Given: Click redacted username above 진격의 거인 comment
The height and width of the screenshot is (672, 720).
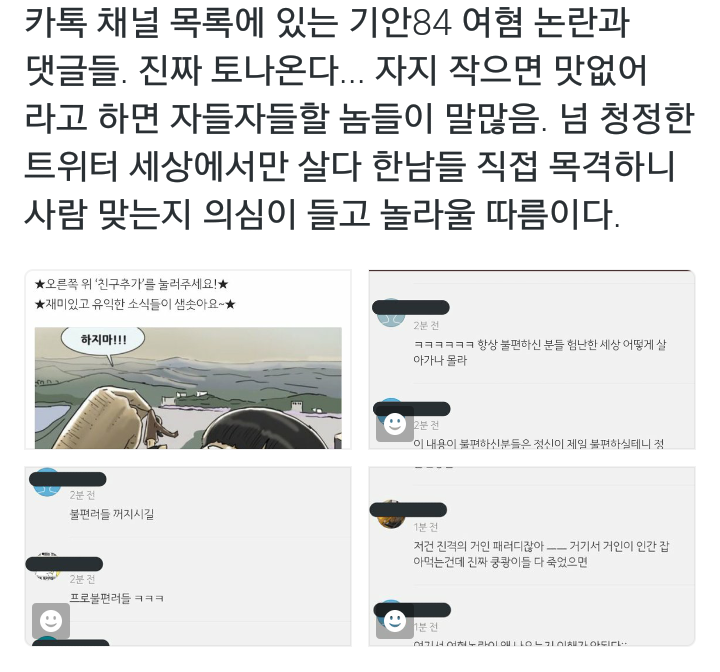Looking at the screenshot, I should [x=408, y=510].
